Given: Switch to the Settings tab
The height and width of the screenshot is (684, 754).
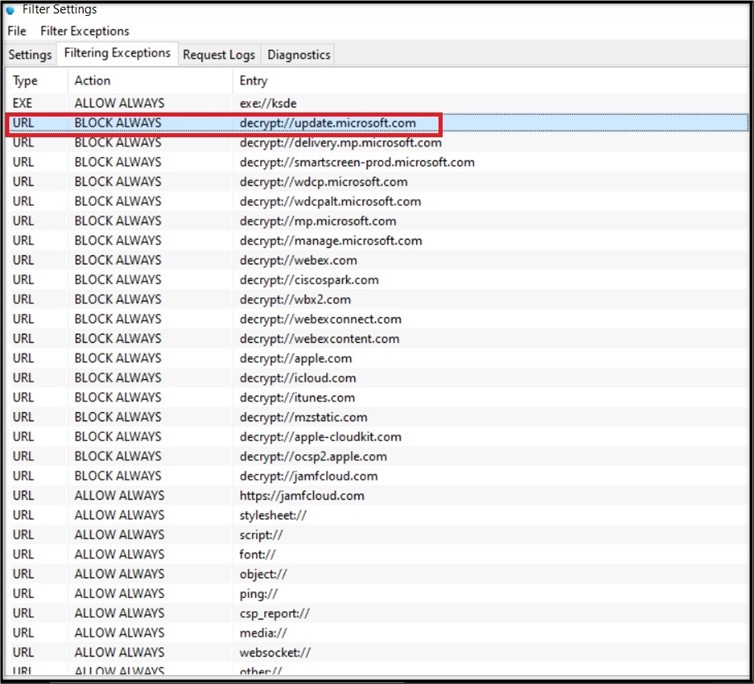Looking at the screenshot, I should [30, 55].
